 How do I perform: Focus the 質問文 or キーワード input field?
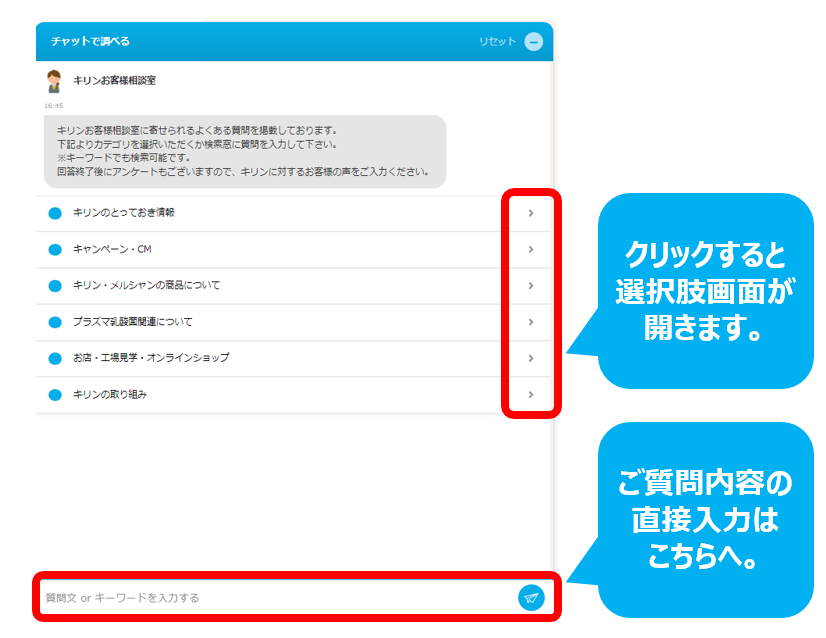pyautogui.click(x=270, y=598)
